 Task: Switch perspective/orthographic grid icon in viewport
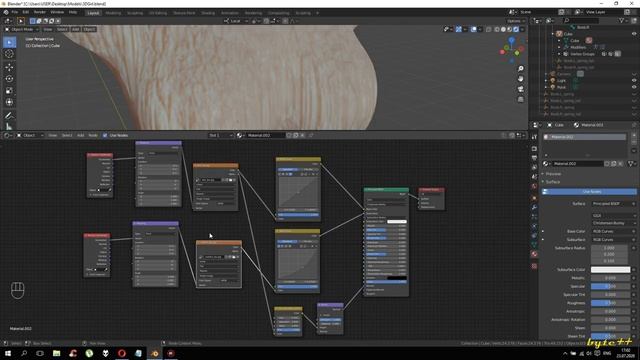[520, 99]
